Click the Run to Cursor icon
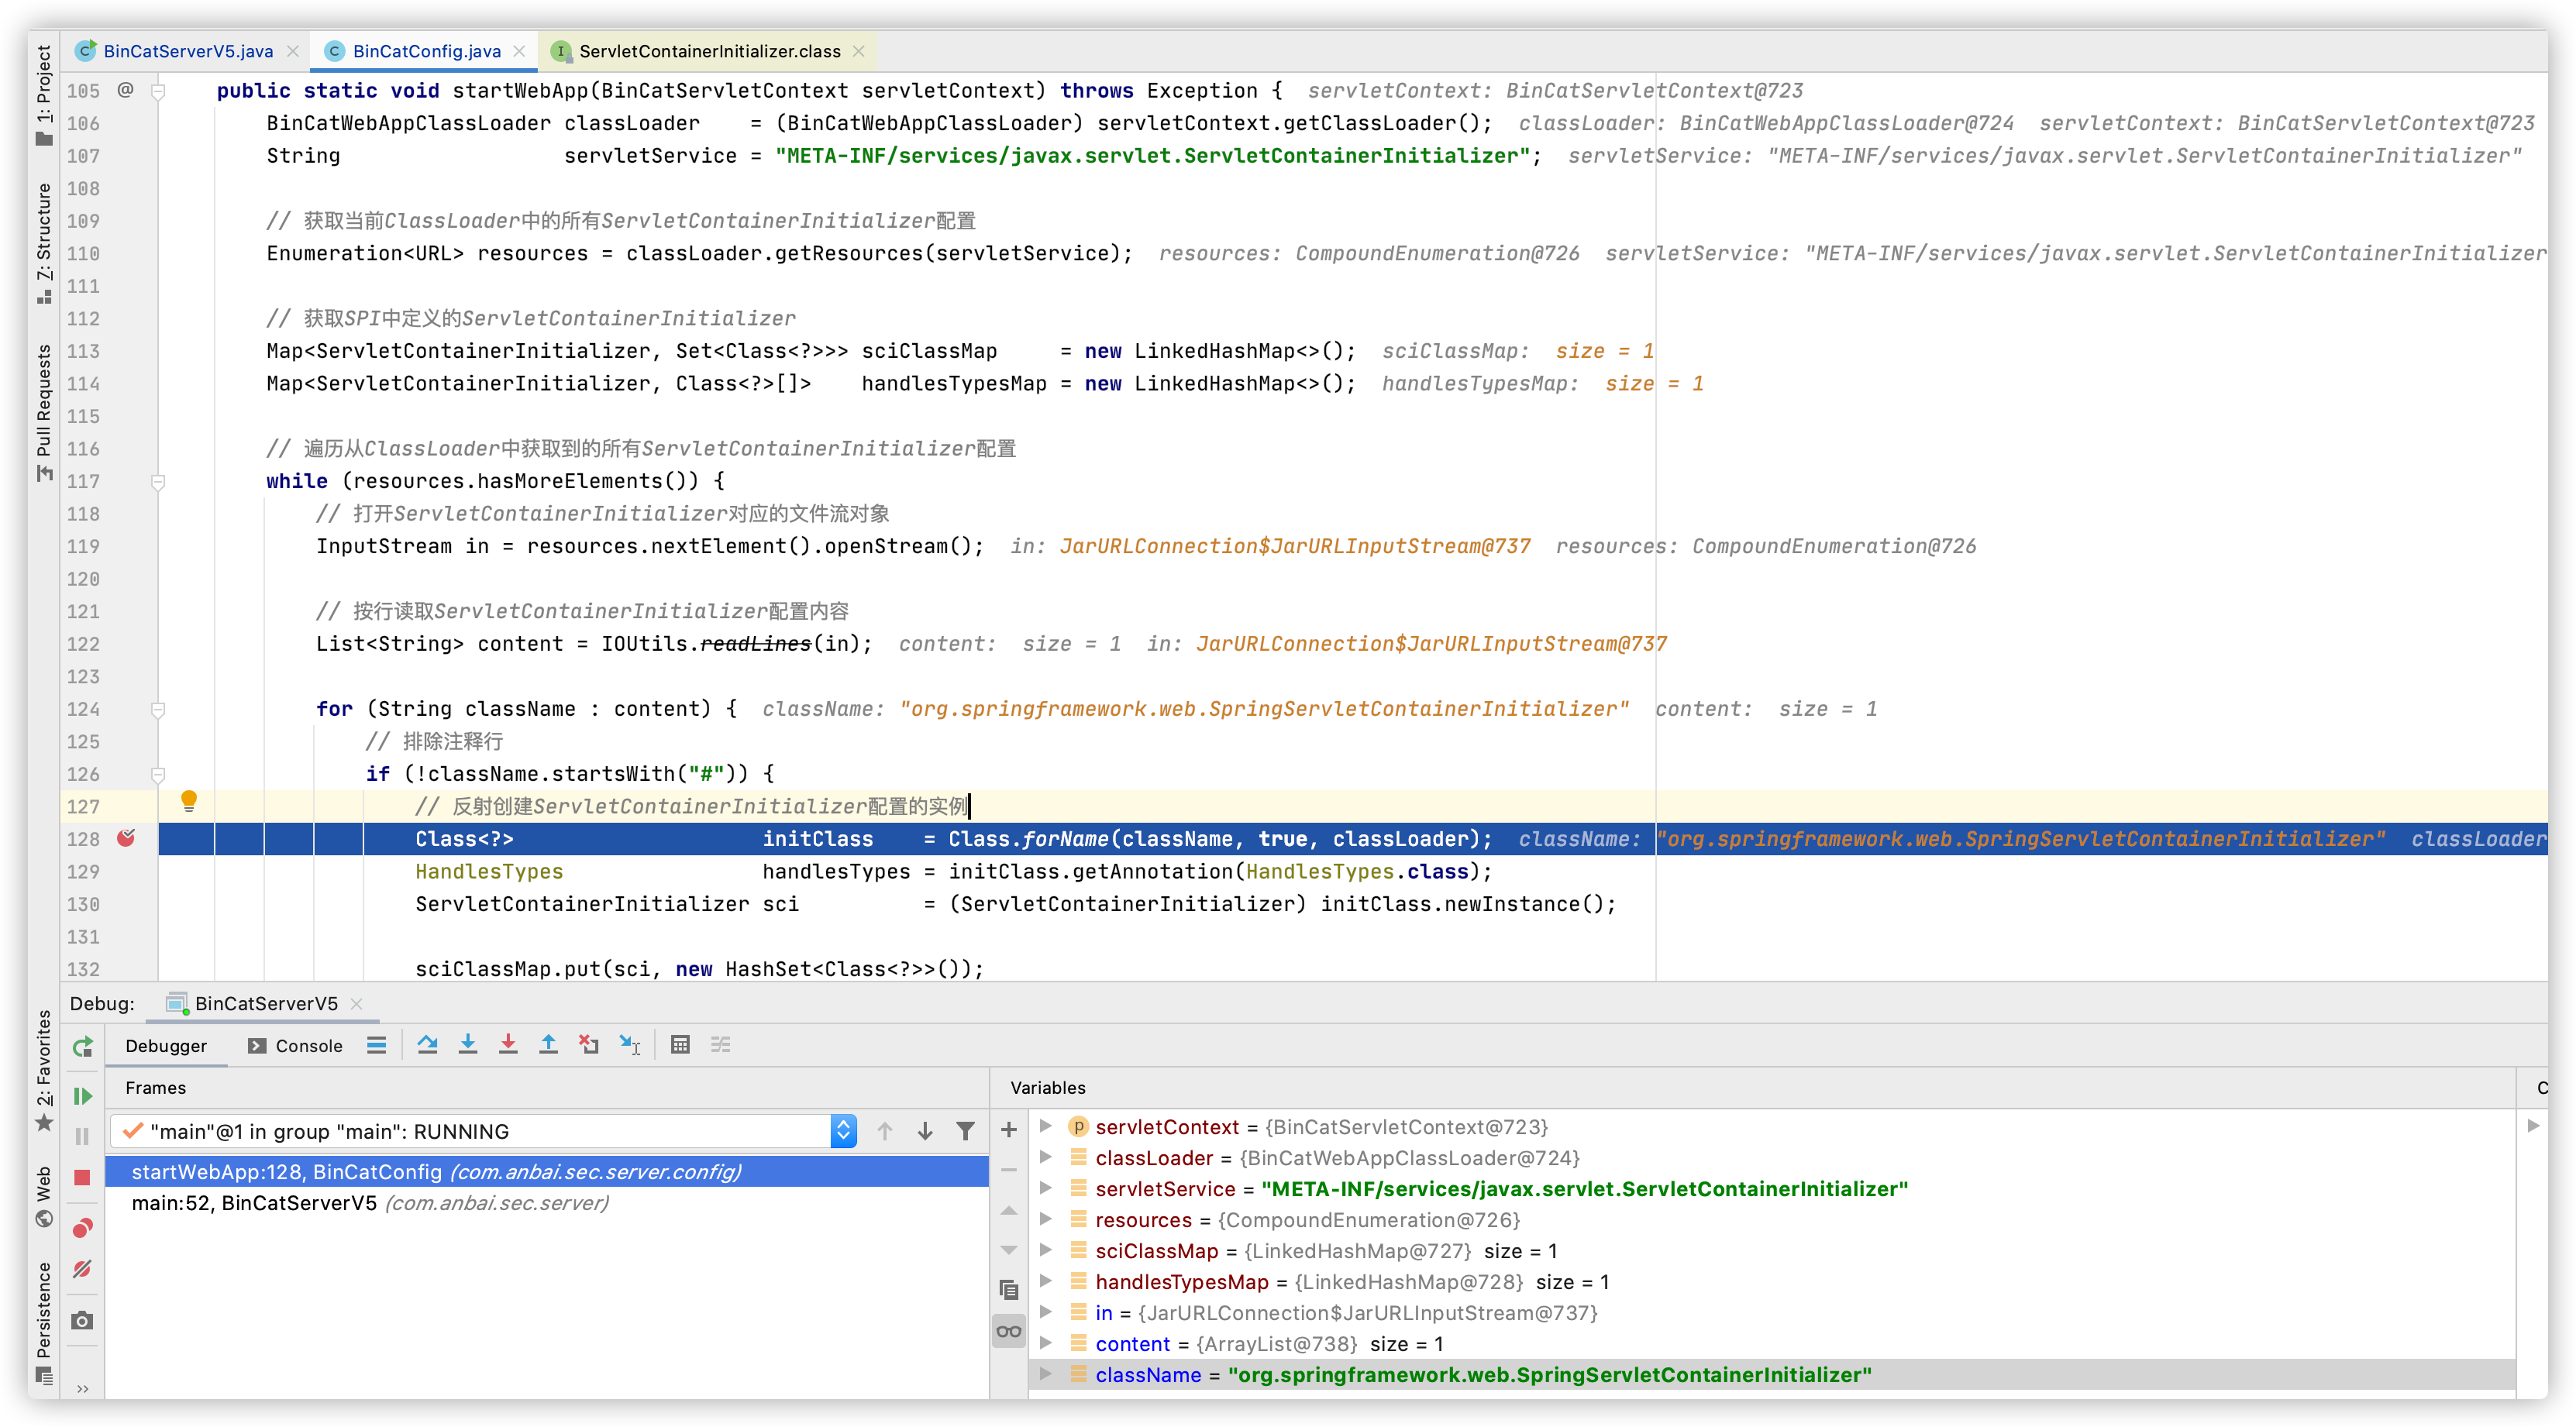The image size is (2576, 1427). 629,1045
